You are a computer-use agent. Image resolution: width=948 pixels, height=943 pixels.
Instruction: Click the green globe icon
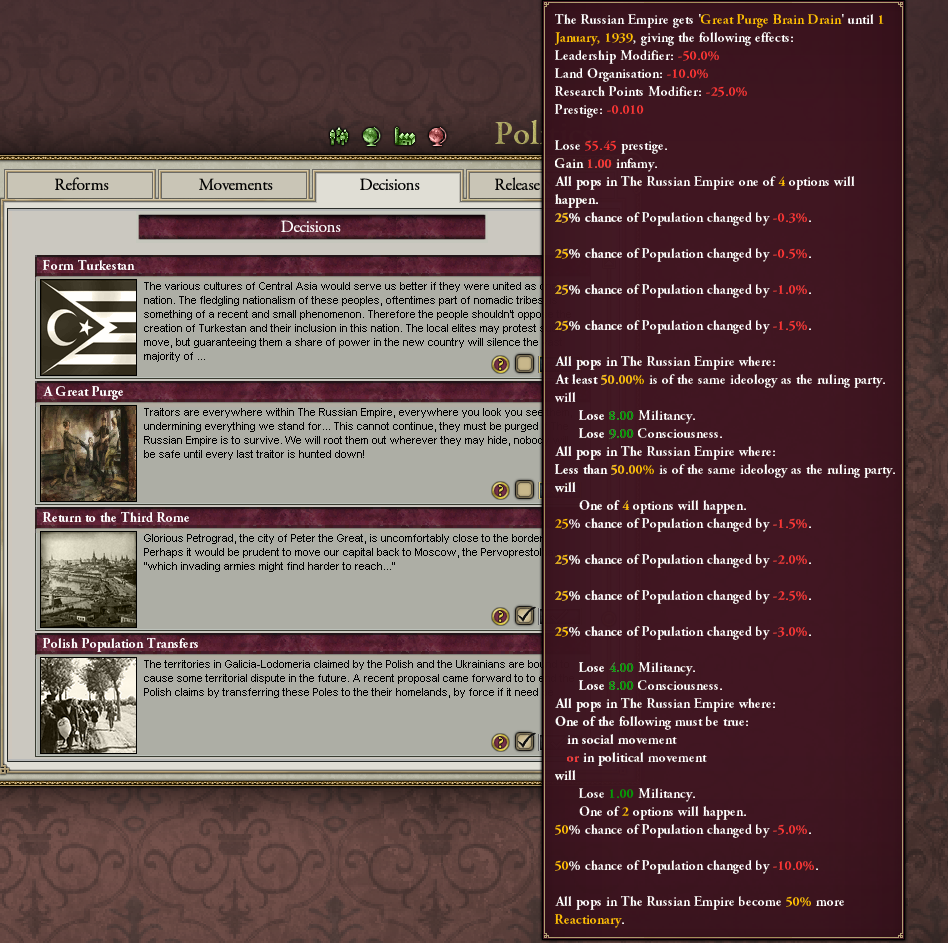(371, 137)
